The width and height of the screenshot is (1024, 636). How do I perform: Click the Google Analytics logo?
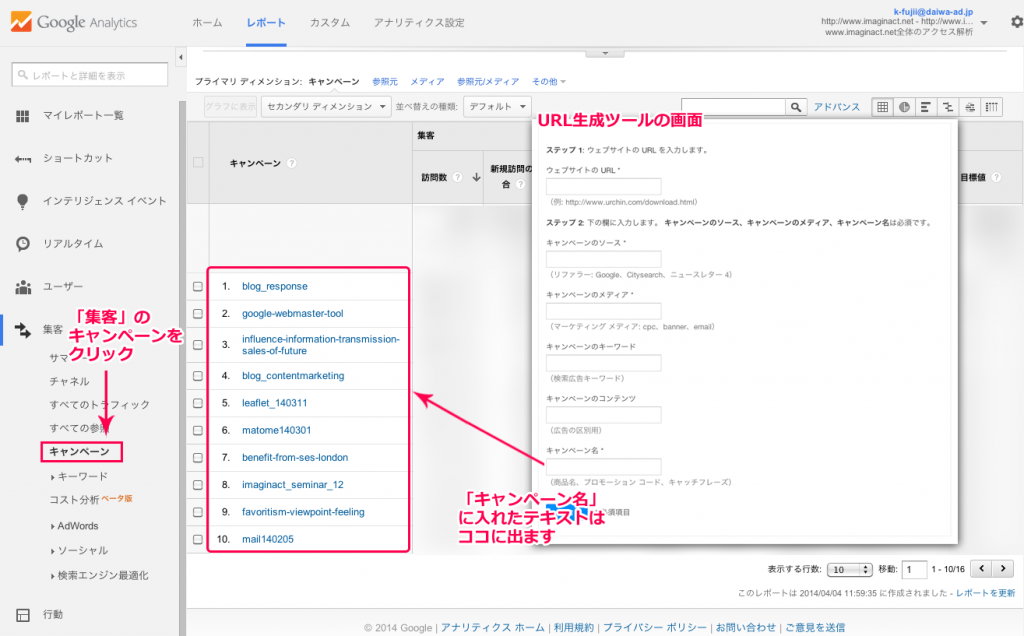coord(74,22)
